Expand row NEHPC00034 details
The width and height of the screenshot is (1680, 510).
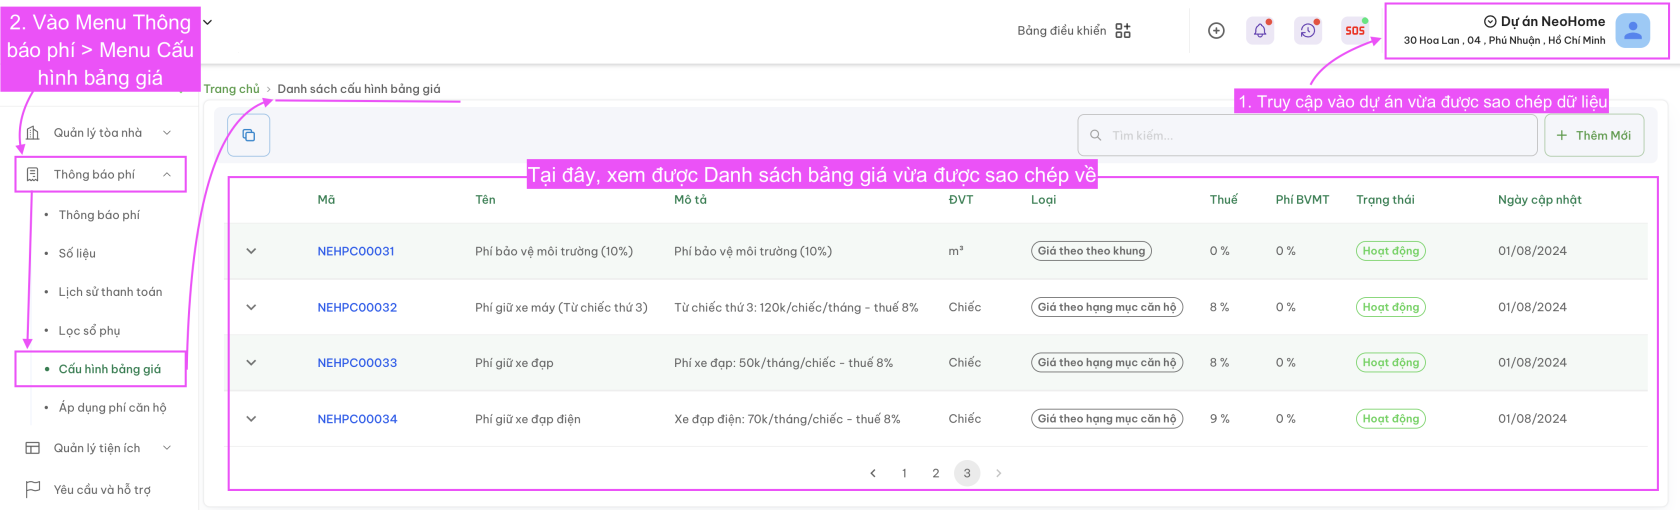click(x=251, y=419)
